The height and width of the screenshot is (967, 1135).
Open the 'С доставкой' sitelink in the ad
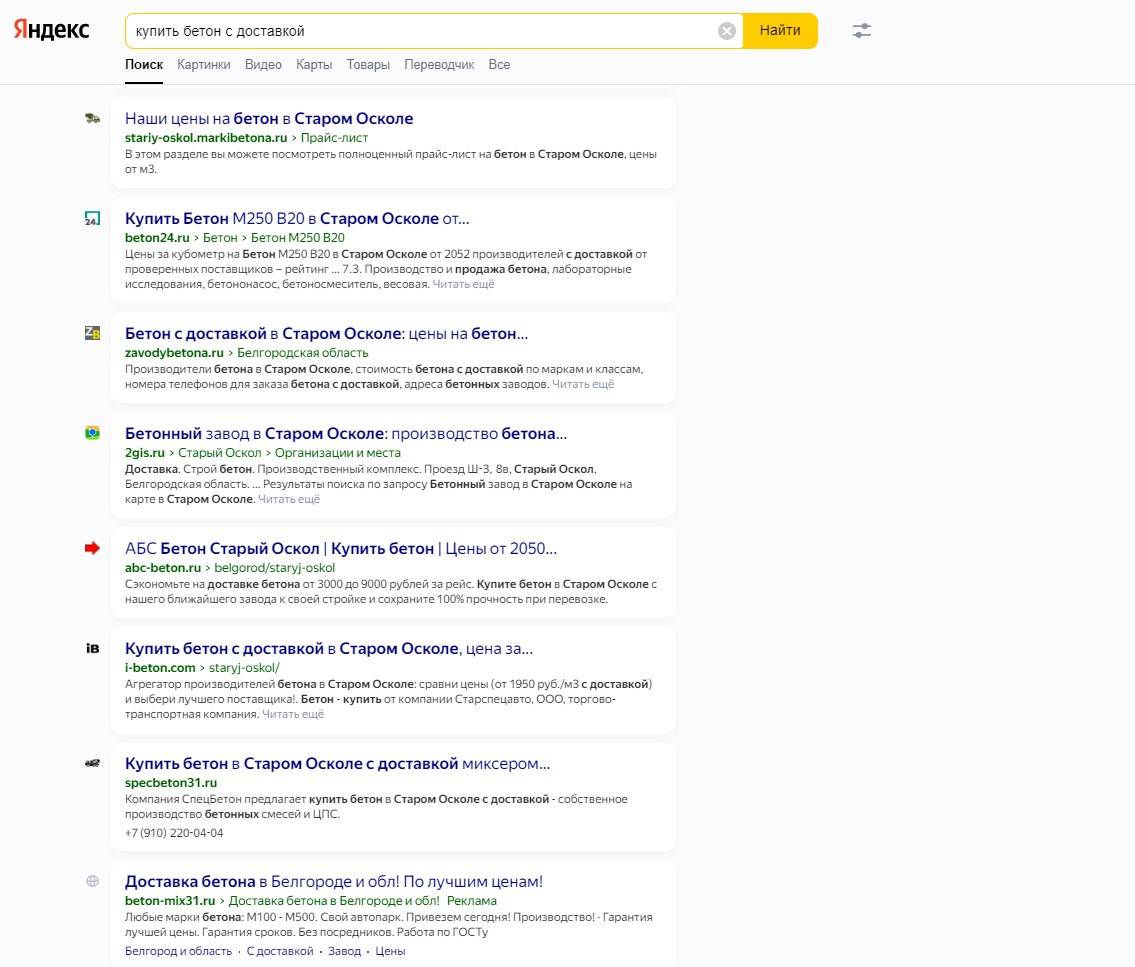(x=279, y=951)
